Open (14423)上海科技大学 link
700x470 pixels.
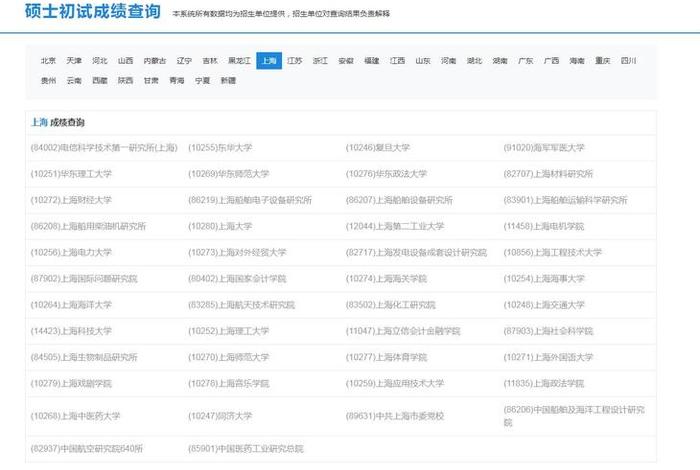pos(71,331)
